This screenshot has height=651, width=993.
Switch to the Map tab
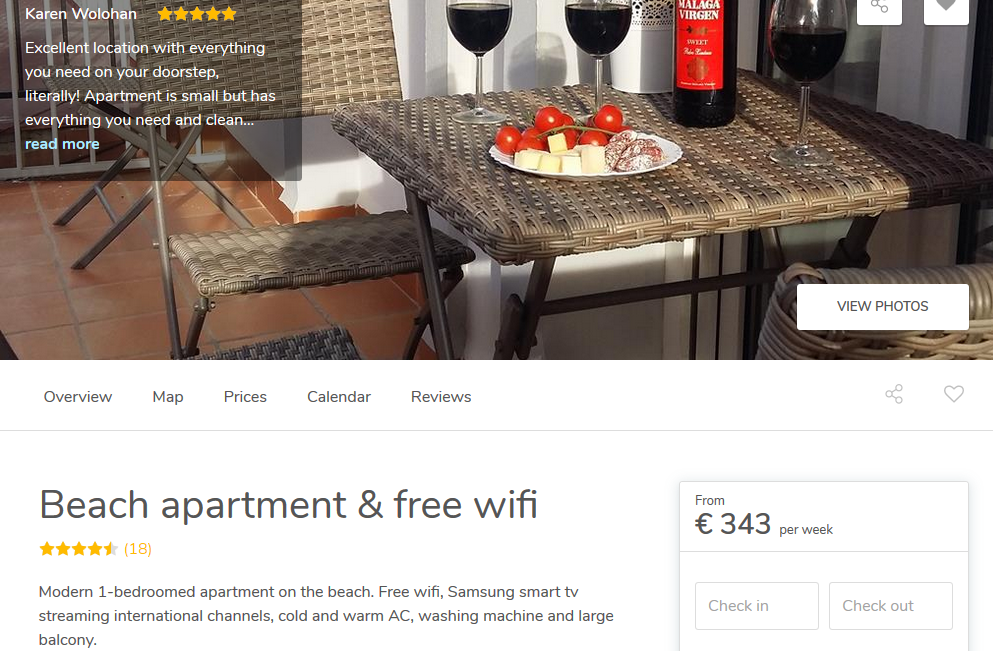[168, 396]
